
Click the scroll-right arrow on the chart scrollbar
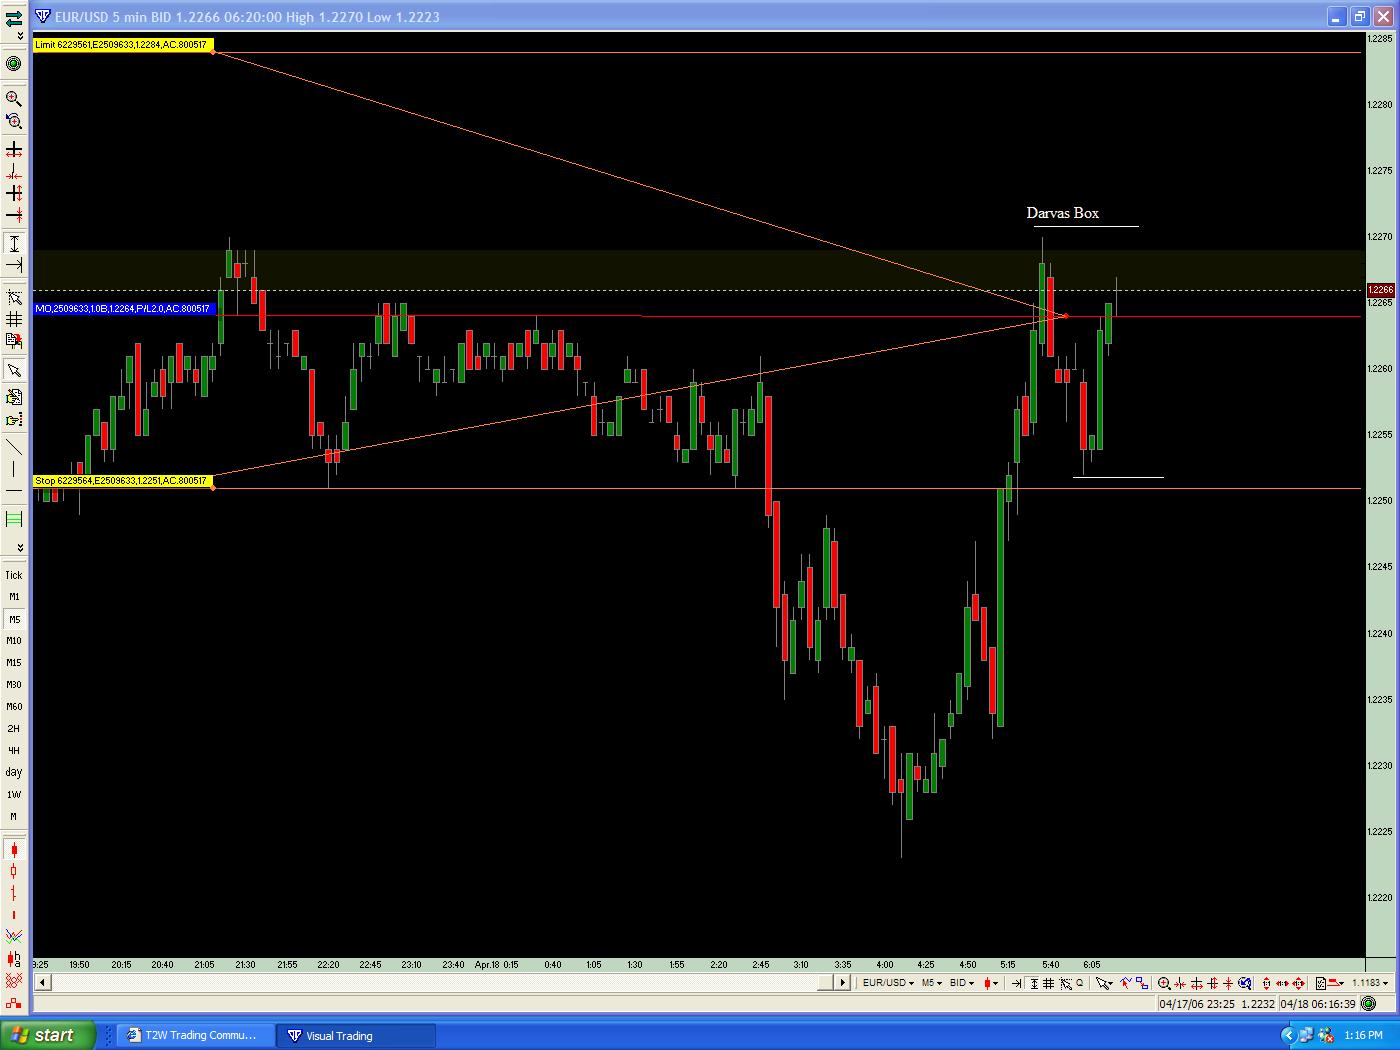842,983
